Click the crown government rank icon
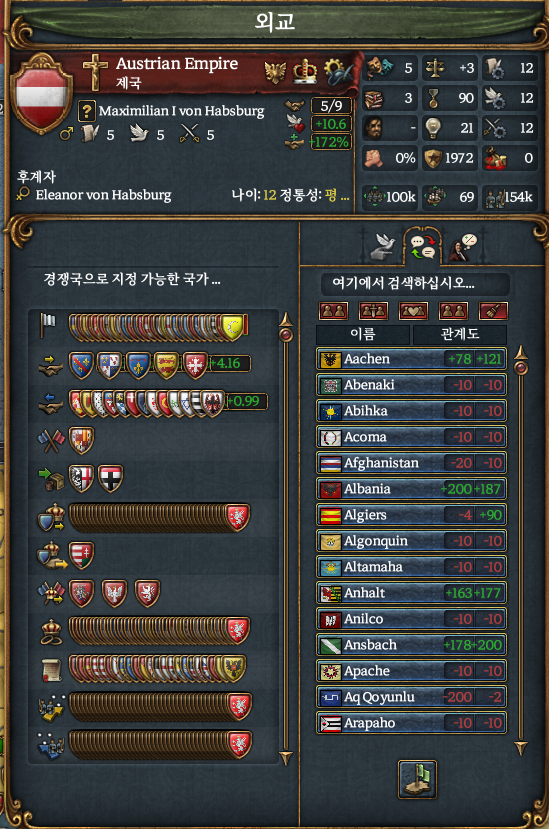This screenshot has height=829, width=549. [x=305, y=71]
